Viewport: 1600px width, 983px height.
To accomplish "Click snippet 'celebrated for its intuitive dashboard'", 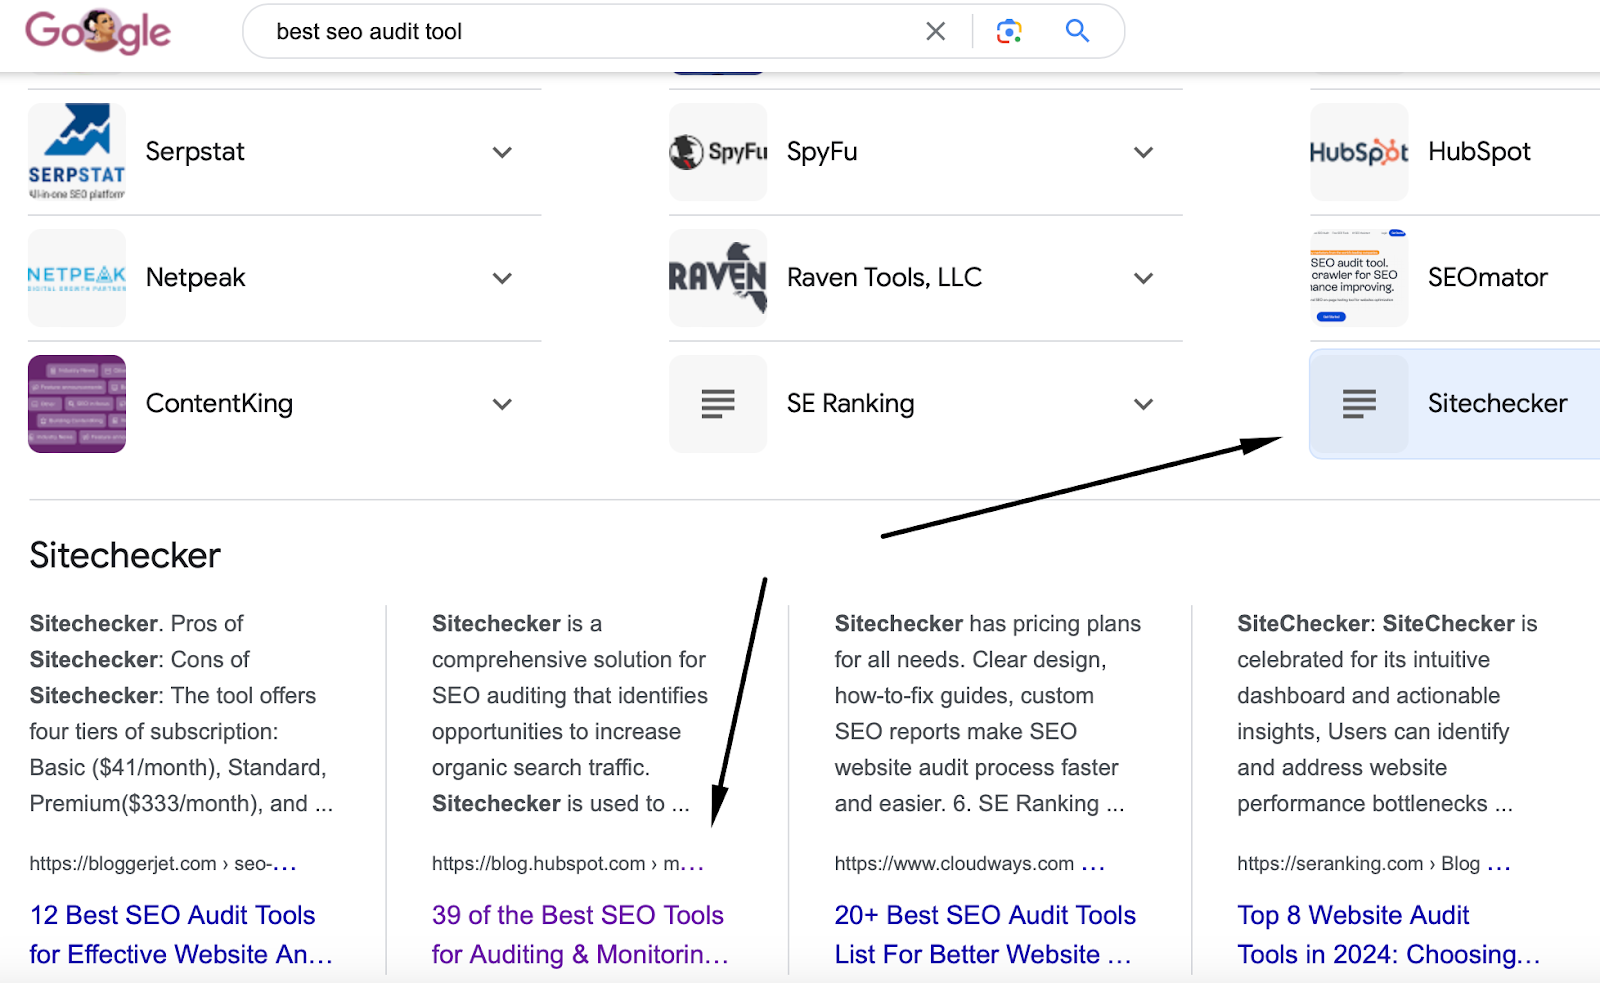I will [1387, 713].
